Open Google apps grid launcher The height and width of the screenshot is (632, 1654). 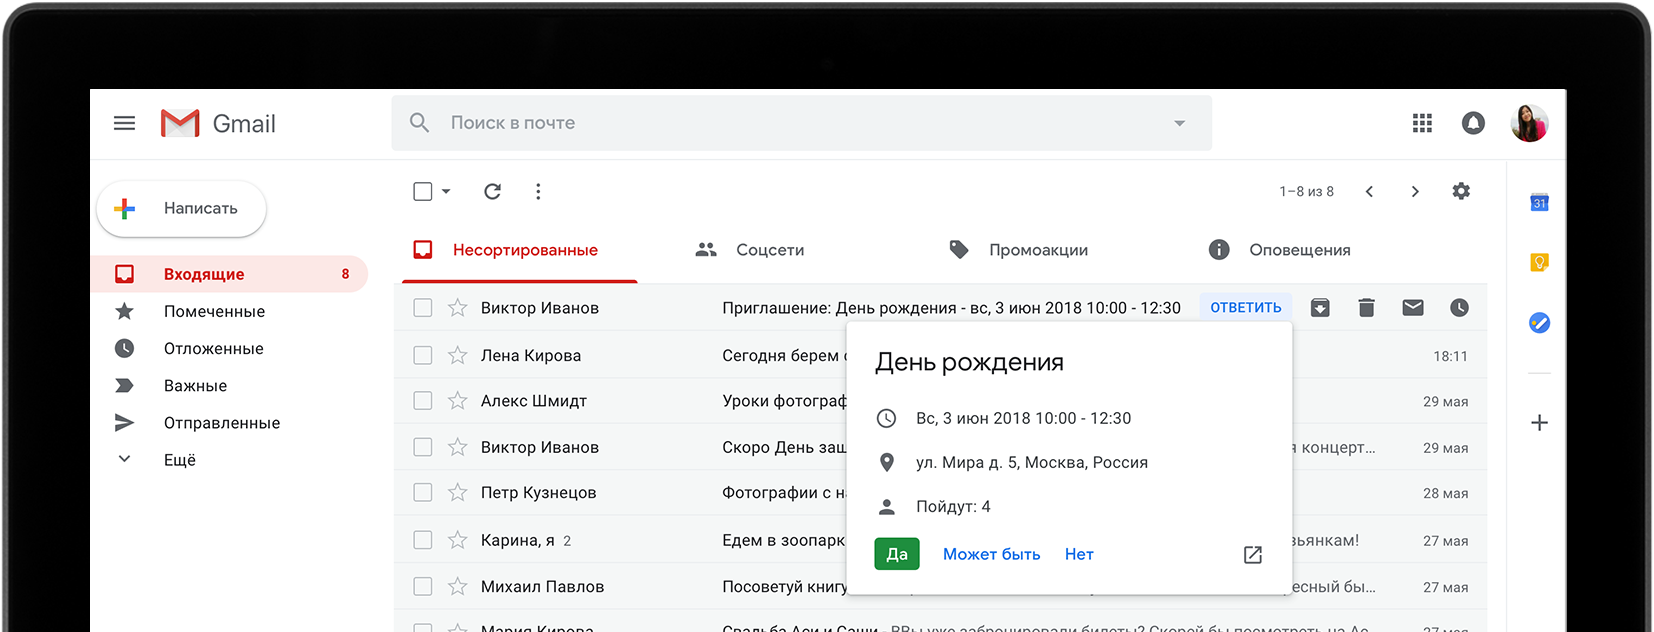point(1422,123)
